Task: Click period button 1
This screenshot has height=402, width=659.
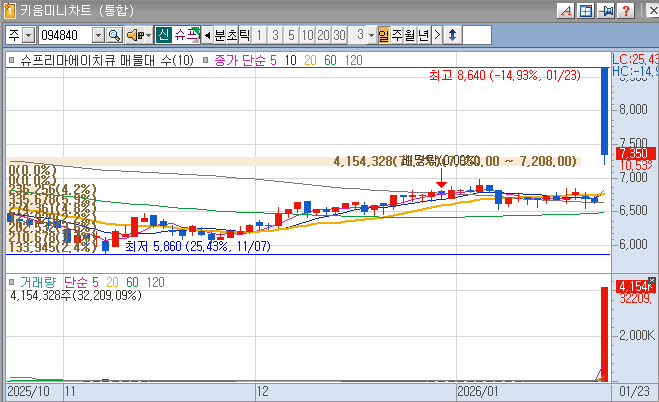Action: tap(260, 35)
